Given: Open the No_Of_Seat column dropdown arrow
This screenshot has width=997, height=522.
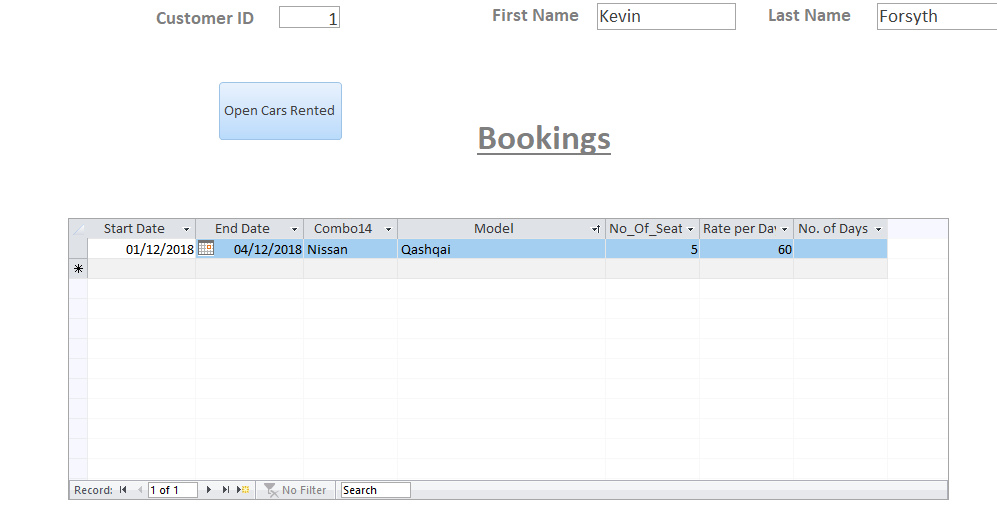Looking at the screenshot, I should 691,230.
